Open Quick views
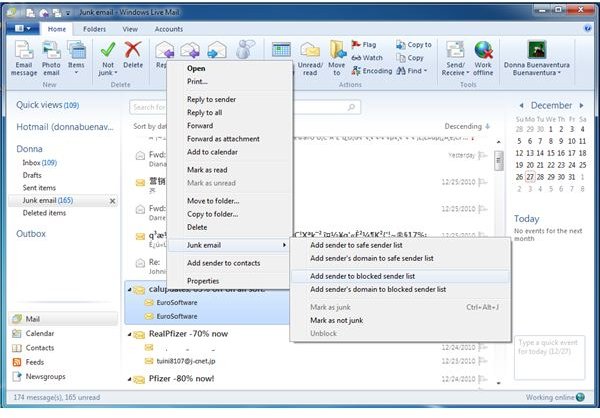The image size is (600, 418). [47, 105]
